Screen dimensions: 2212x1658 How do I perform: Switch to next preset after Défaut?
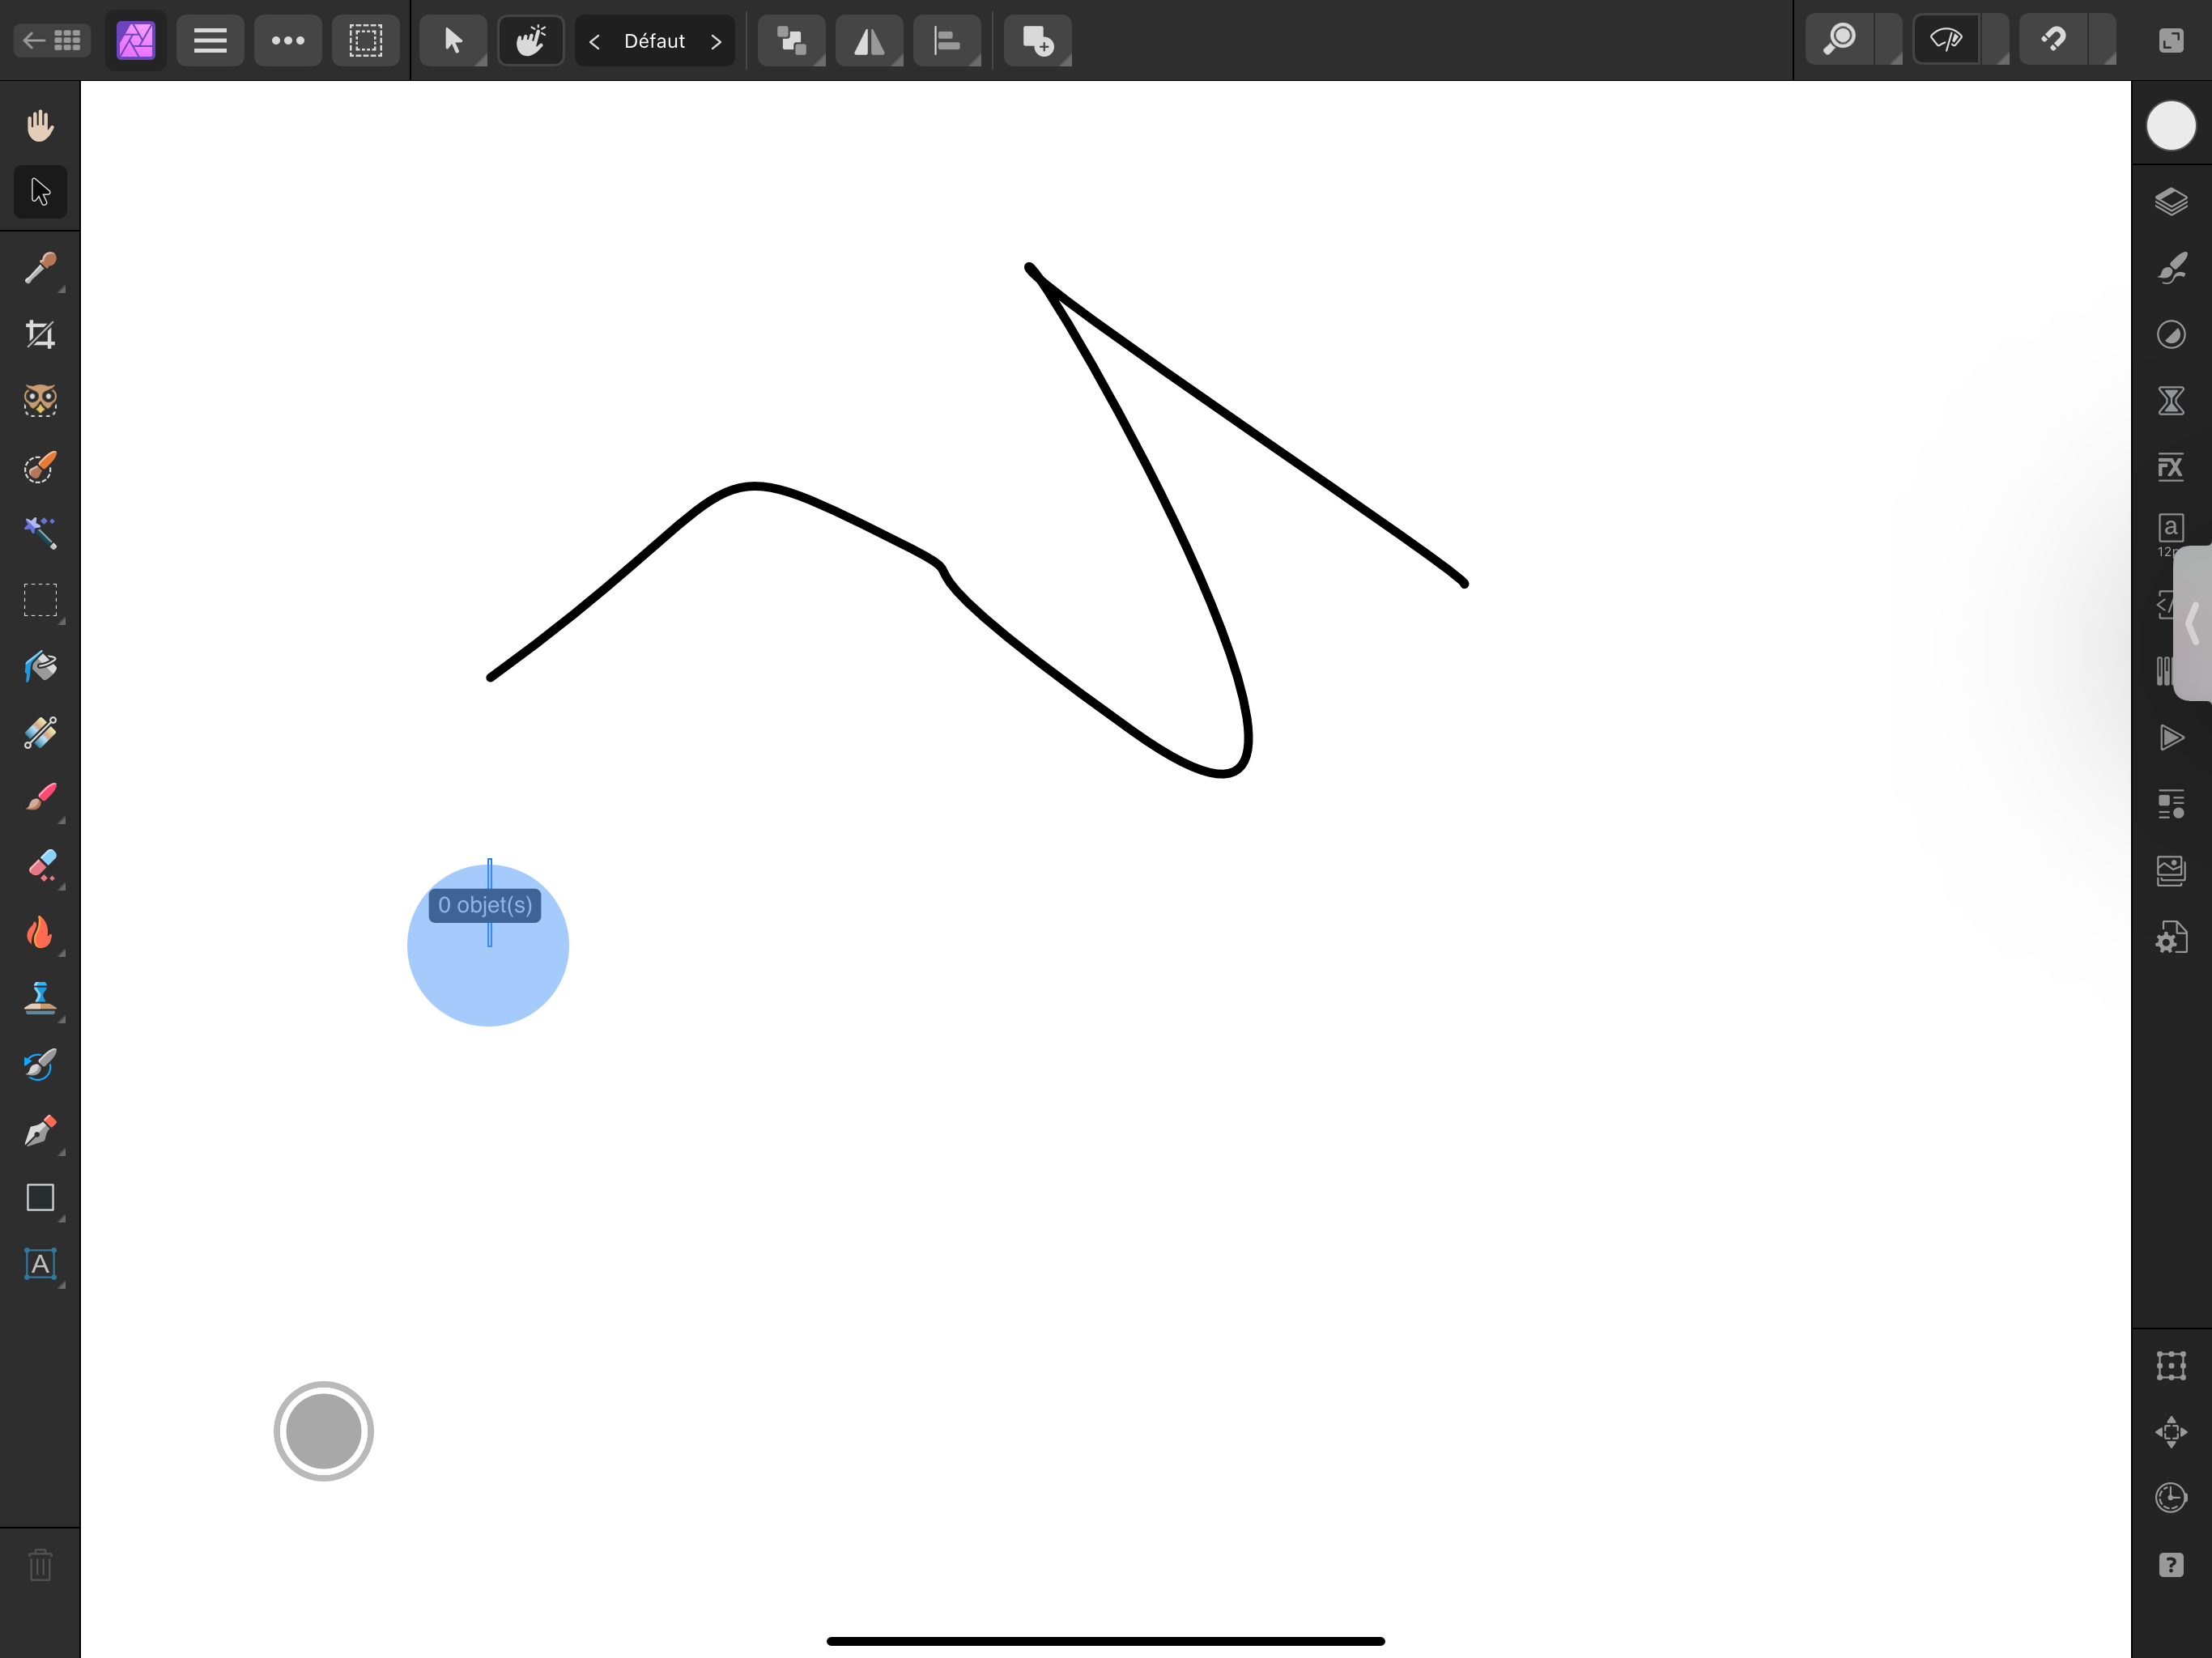coord(716,41)
